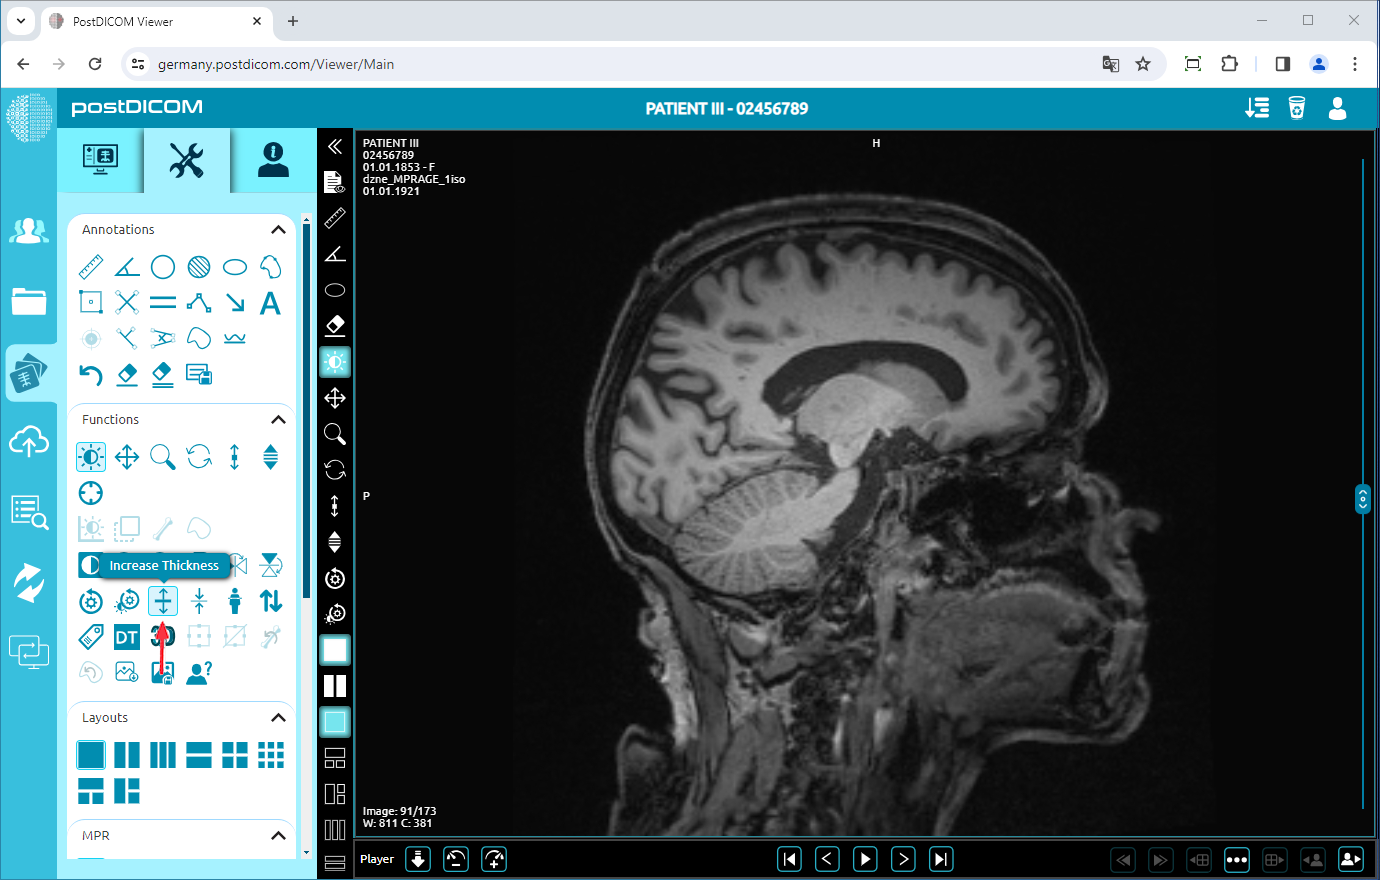Open the Decrease Thickness tool

tap(198, 601)
